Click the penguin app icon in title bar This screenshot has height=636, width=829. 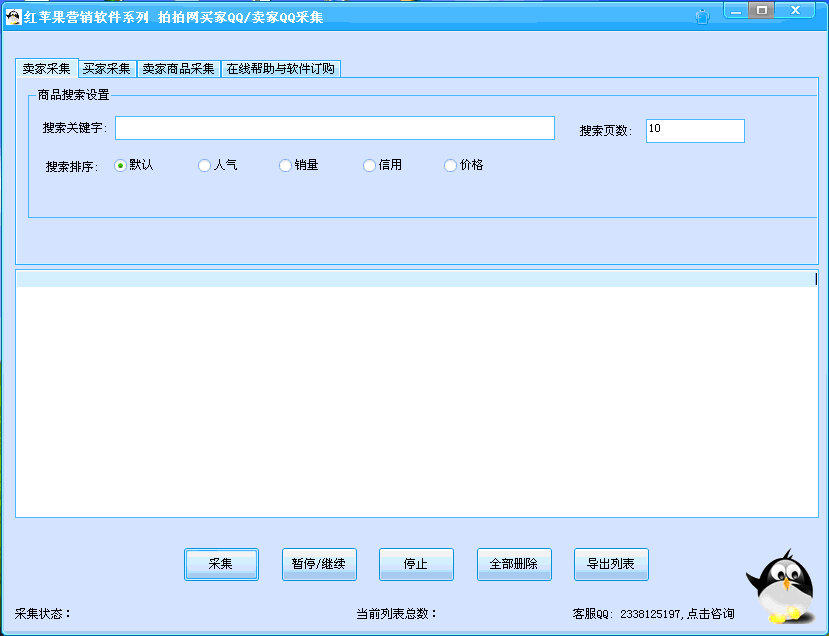tap(13, 17)
